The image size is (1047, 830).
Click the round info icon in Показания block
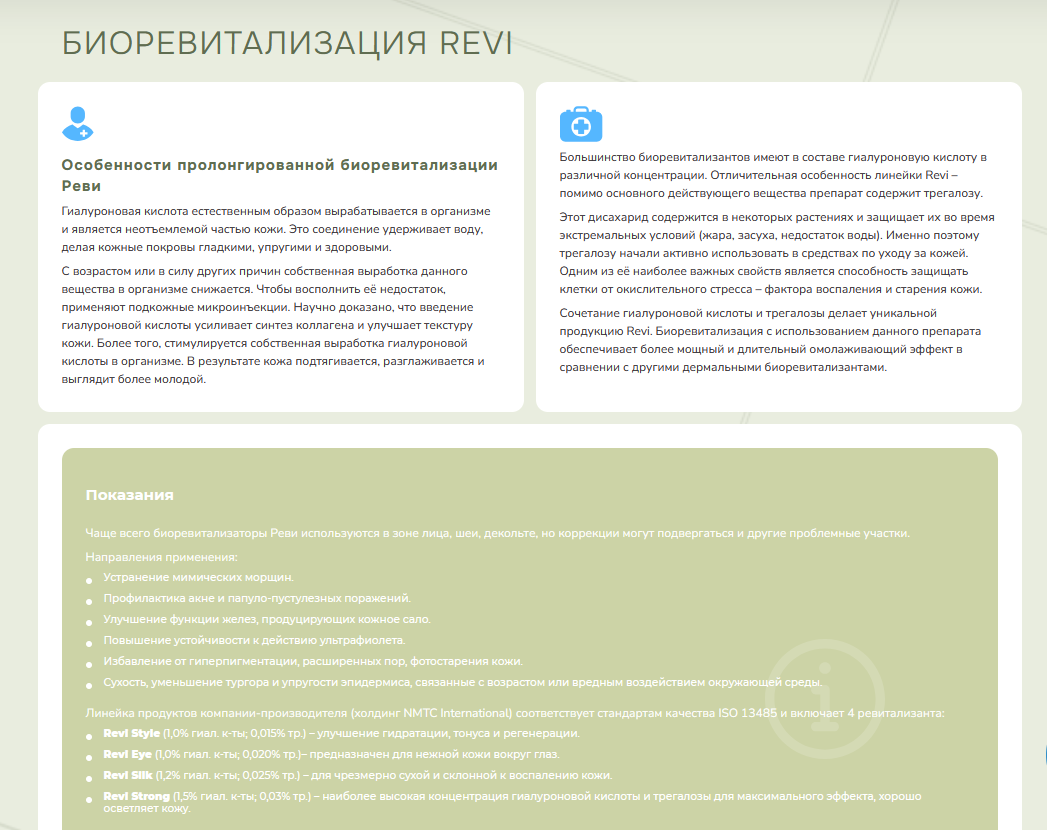pos(825,698)
